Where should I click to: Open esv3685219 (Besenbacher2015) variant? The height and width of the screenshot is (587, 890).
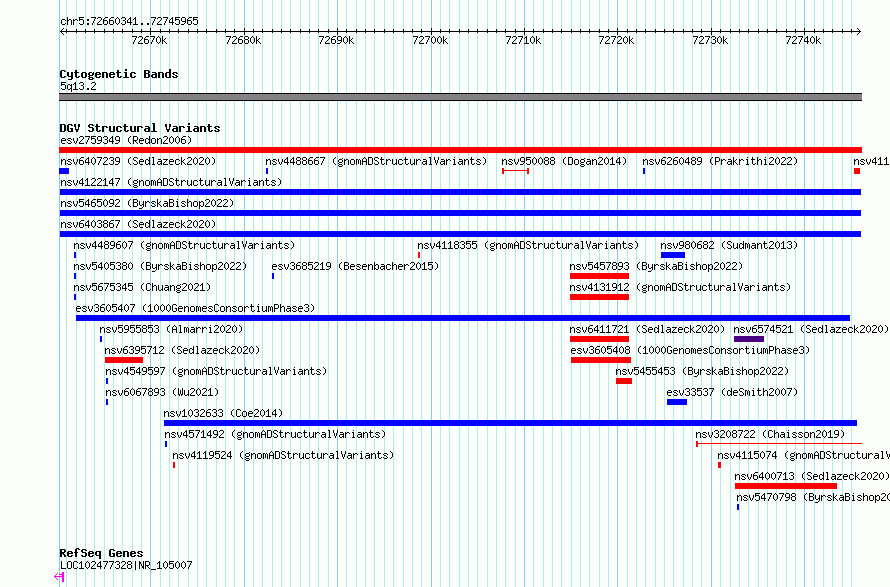click(355, 266)
